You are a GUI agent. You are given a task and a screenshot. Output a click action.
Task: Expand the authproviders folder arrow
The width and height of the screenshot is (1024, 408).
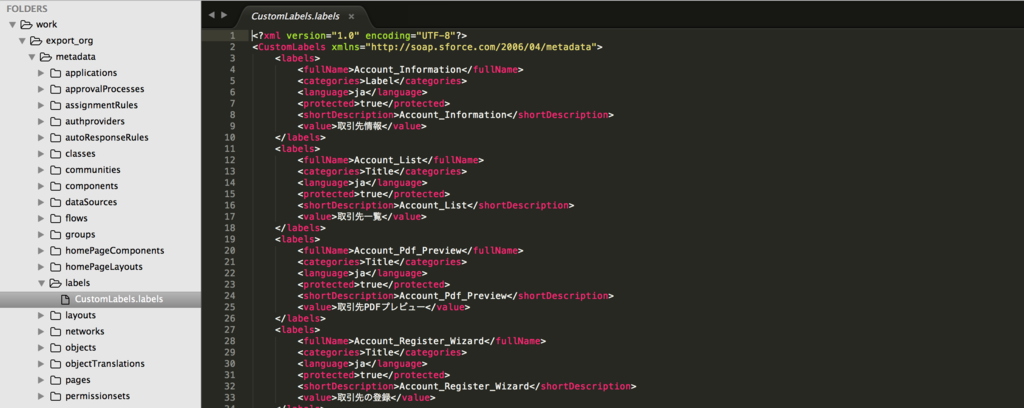tap(41, 121)
